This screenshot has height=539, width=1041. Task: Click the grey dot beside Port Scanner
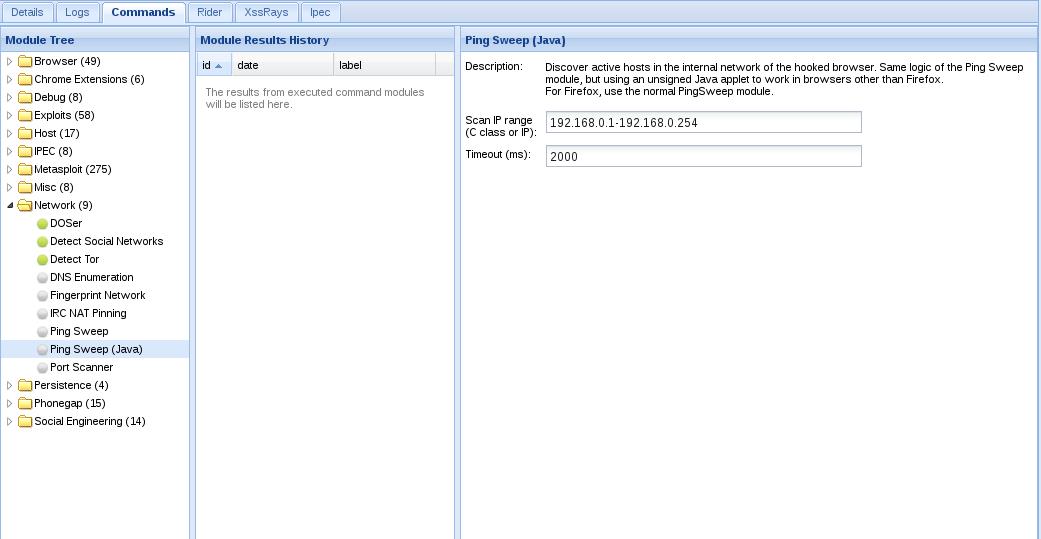[x=42, y=368]
